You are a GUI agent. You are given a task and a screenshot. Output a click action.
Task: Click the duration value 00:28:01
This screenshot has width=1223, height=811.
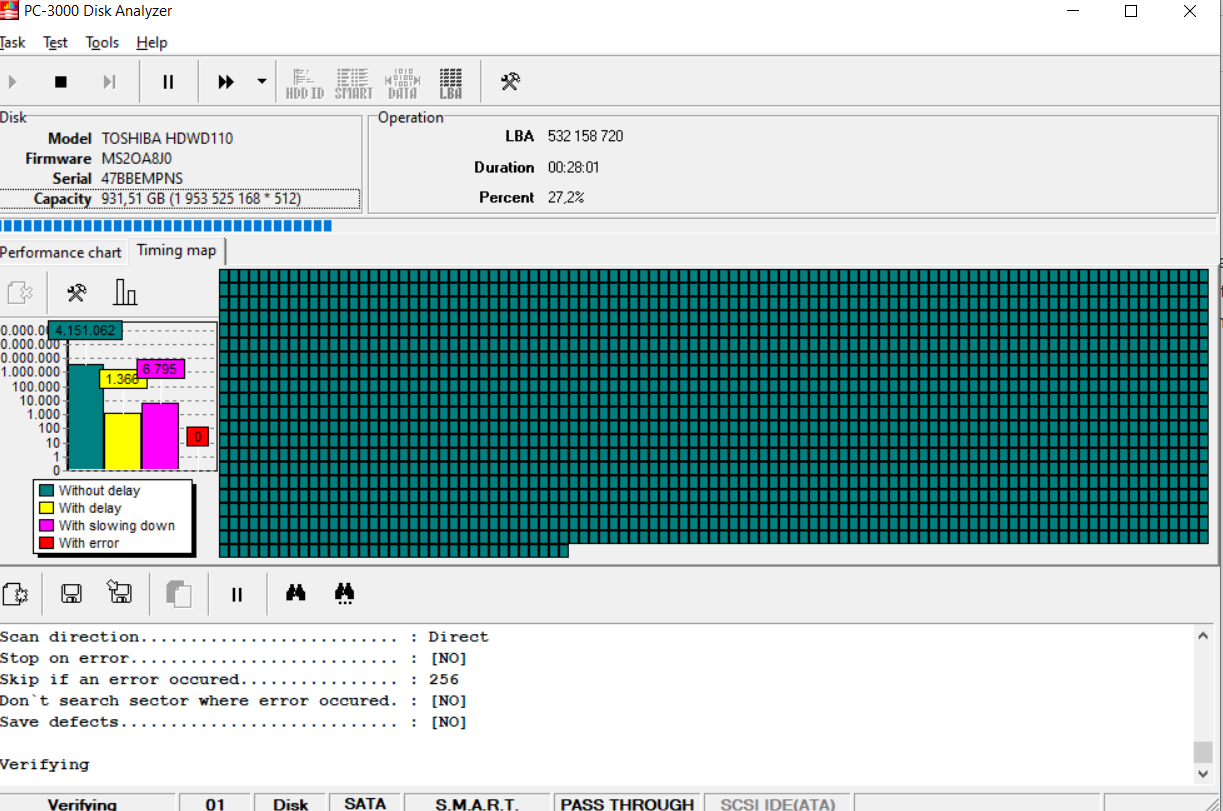pos(574,167)
